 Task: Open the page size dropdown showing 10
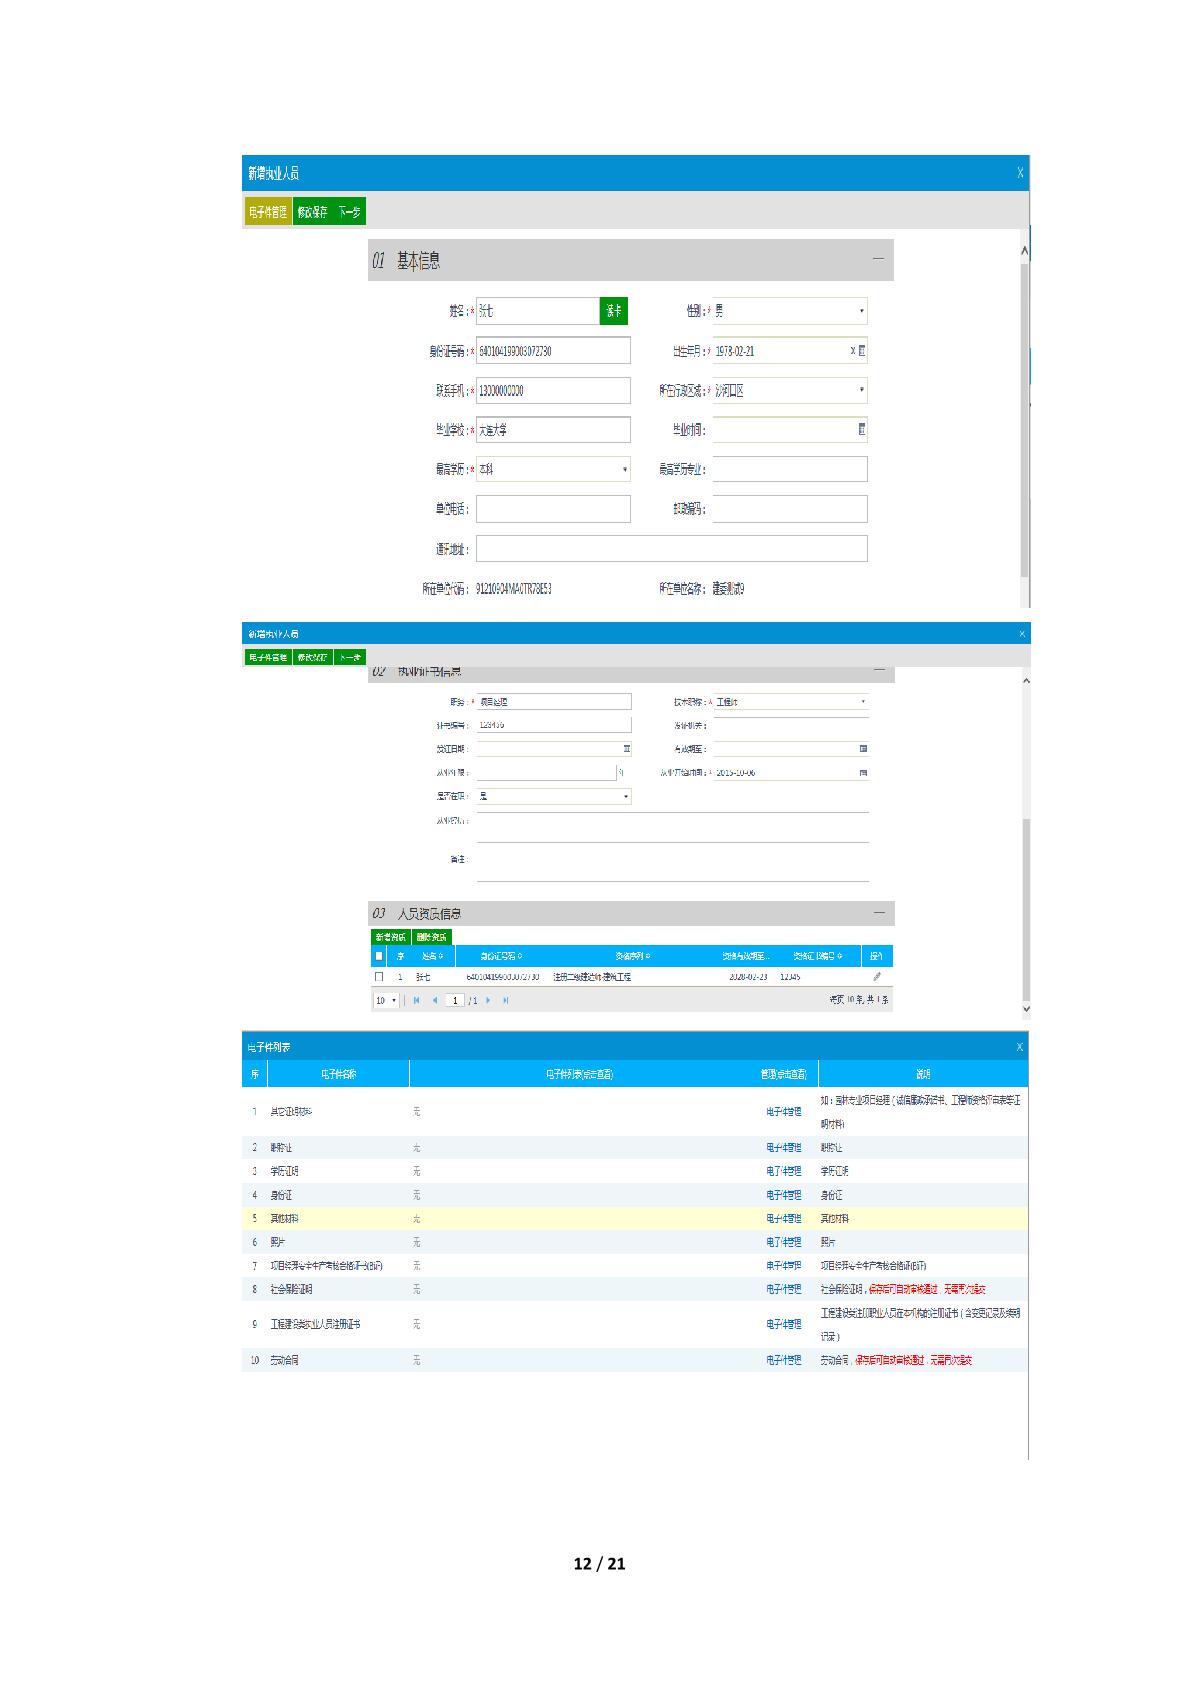point(386,1000)
